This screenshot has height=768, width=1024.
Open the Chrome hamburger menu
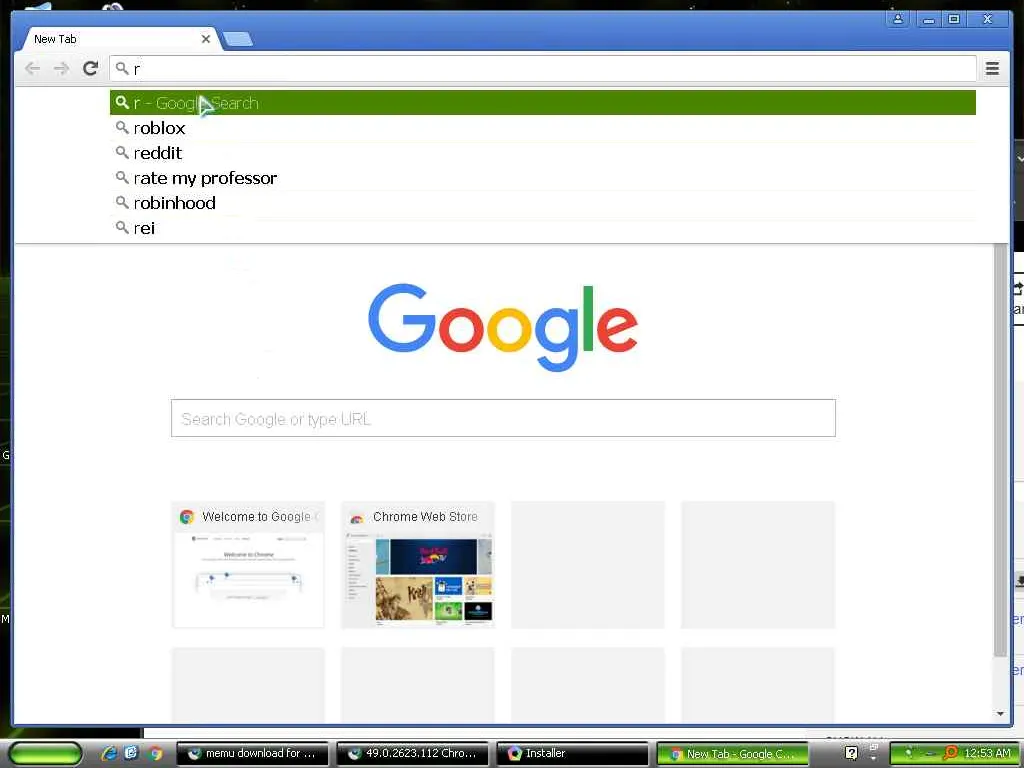(992, 68)
